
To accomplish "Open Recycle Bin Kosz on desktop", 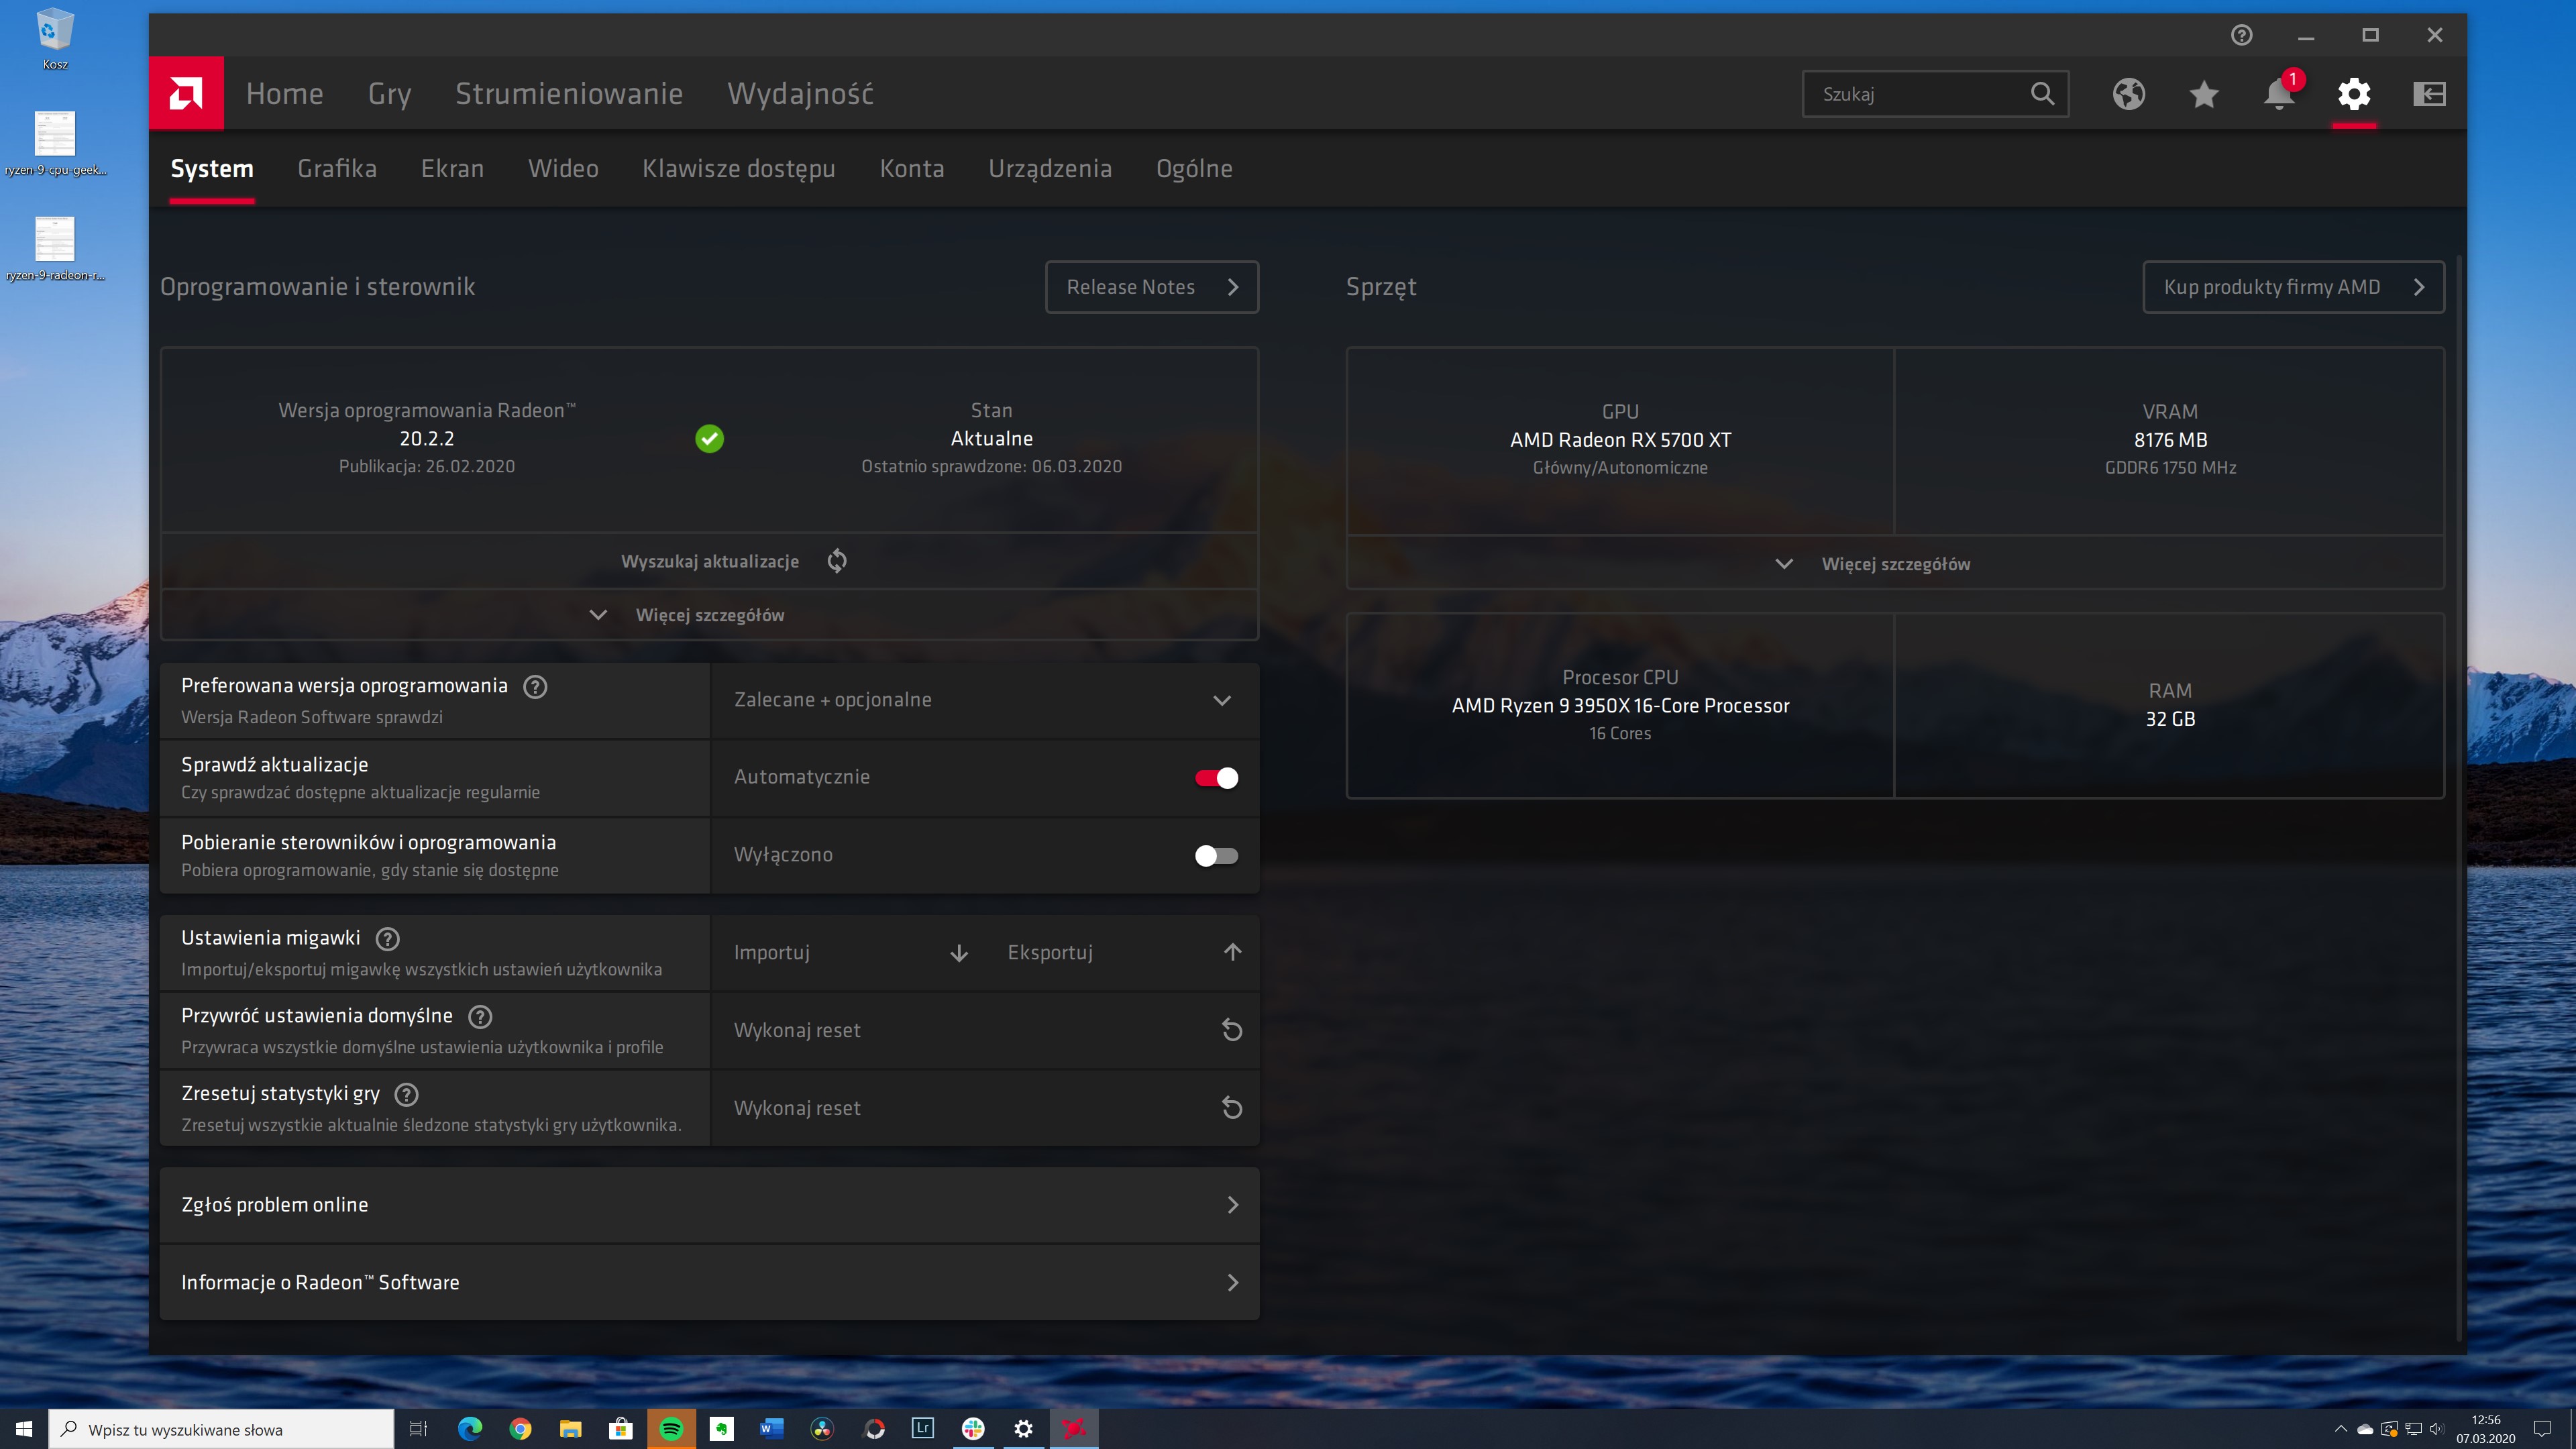I will 55,40.
